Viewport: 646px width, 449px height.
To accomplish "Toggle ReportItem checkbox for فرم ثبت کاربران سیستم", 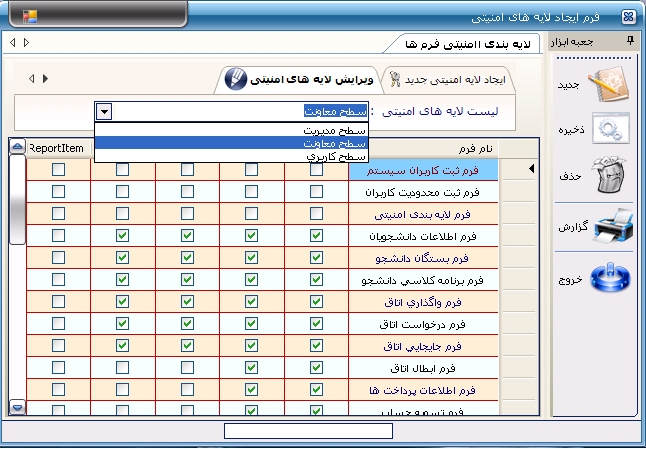I will point(59,169).
